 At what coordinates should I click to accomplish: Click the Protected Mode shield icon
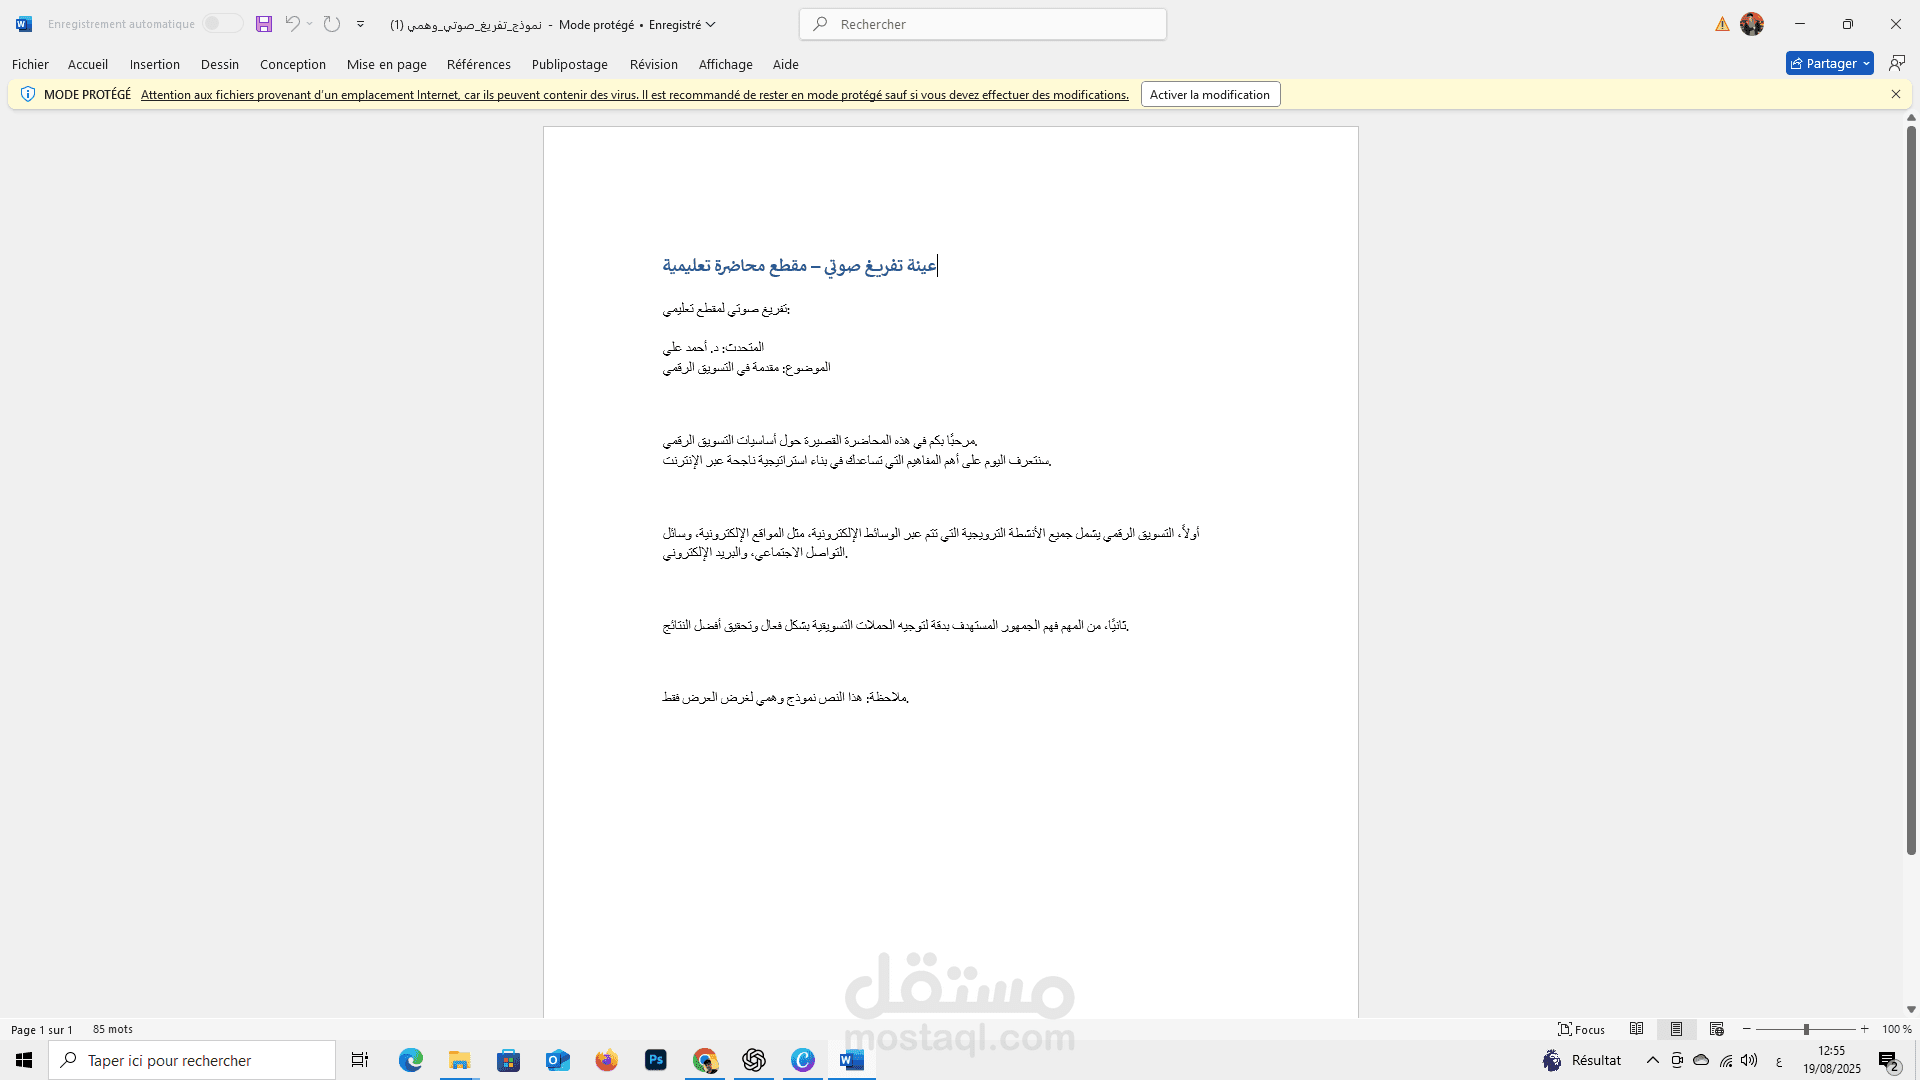[x=28, y=94]
